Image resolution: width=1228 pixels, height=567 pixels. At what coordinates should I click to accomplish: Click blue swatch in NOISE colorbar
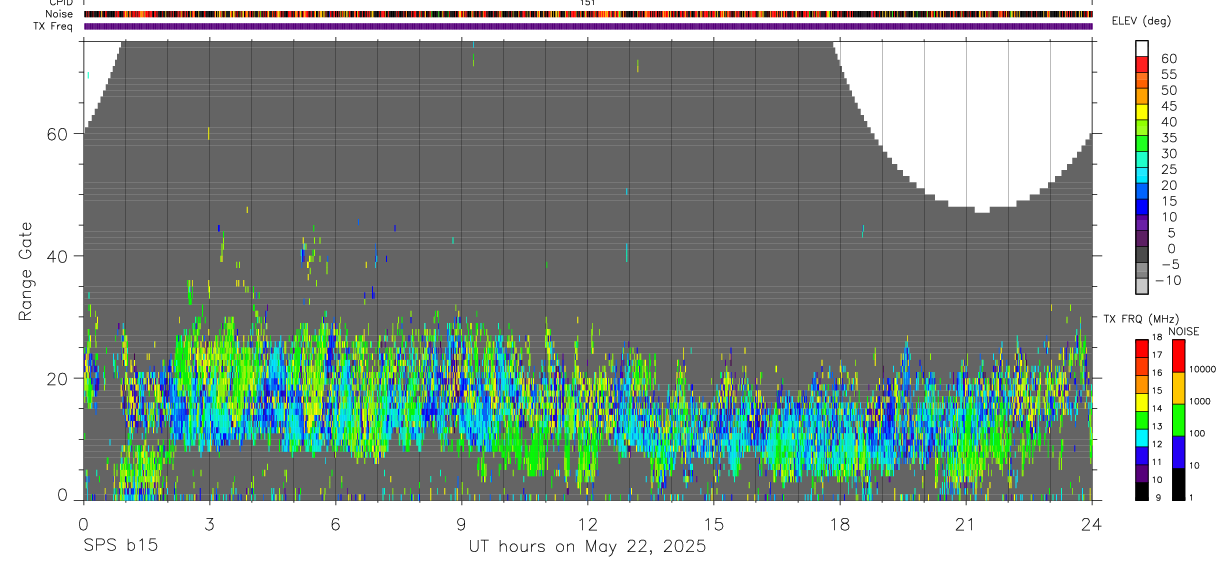[x=1178, y=452]
